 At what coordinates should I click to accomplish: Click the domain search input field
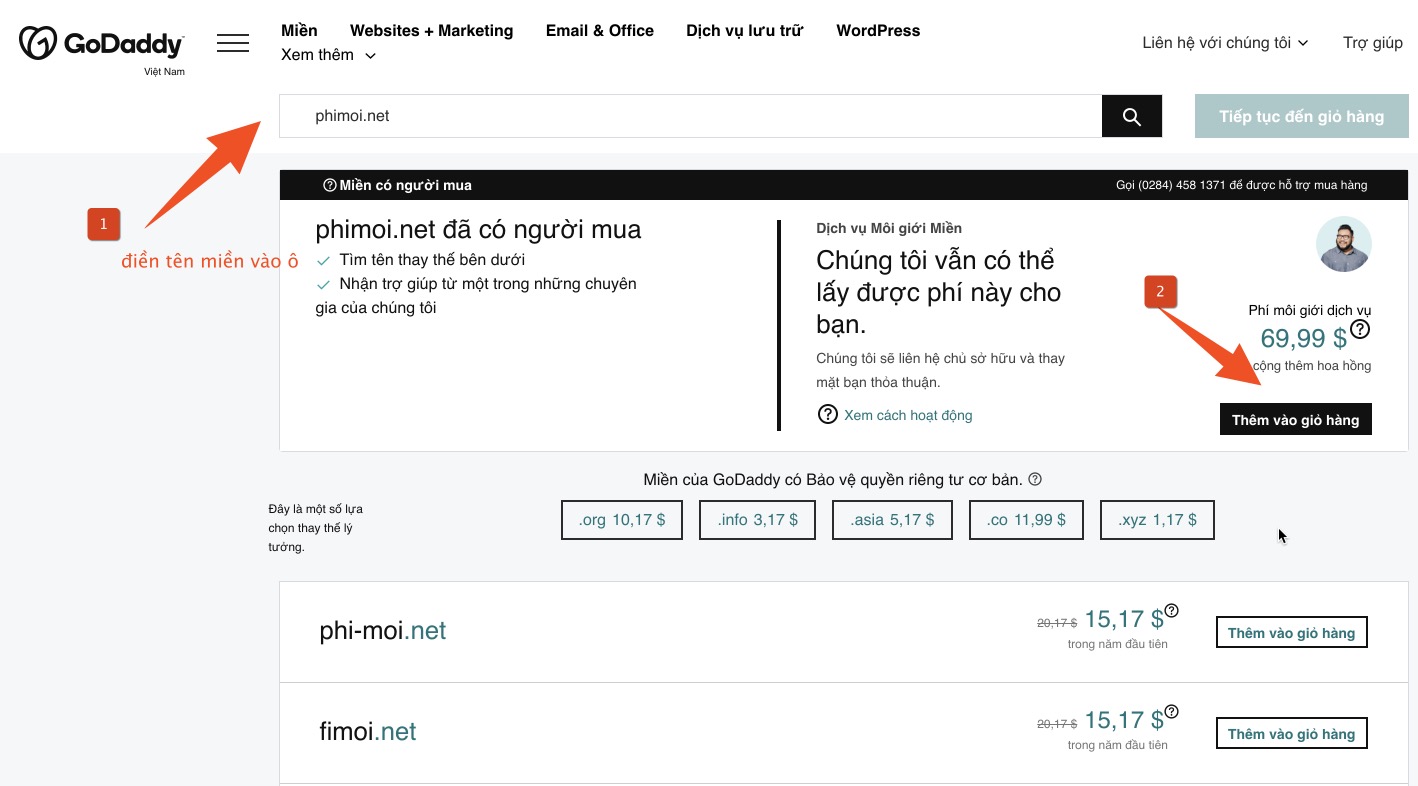690,117
